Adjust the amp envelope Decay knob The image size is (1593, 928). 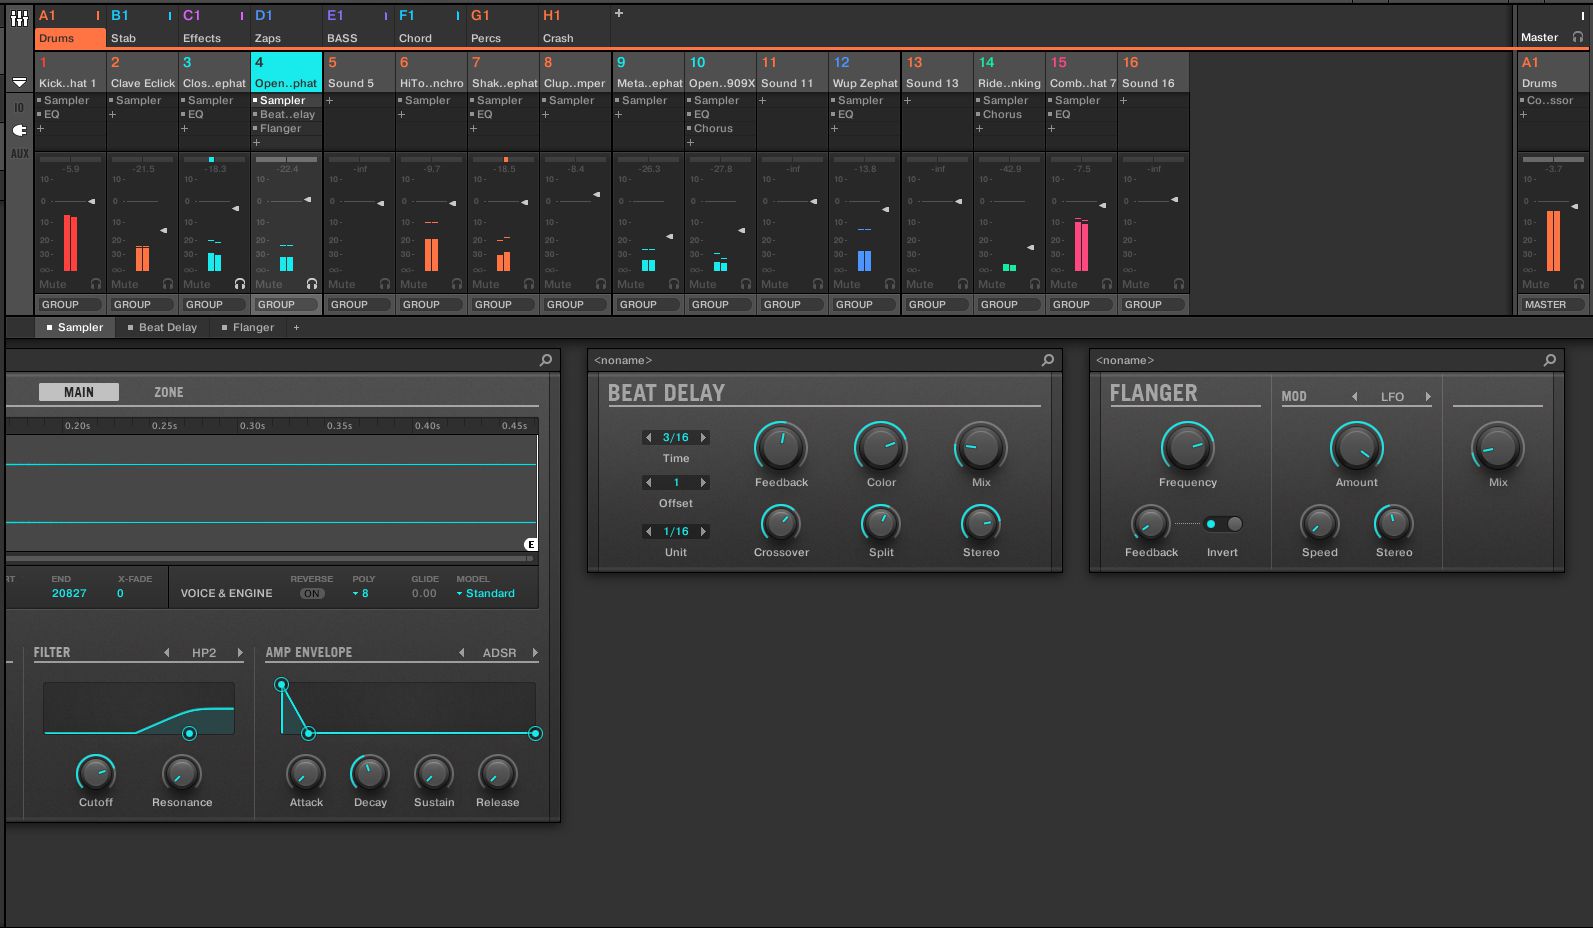[370, 773]
